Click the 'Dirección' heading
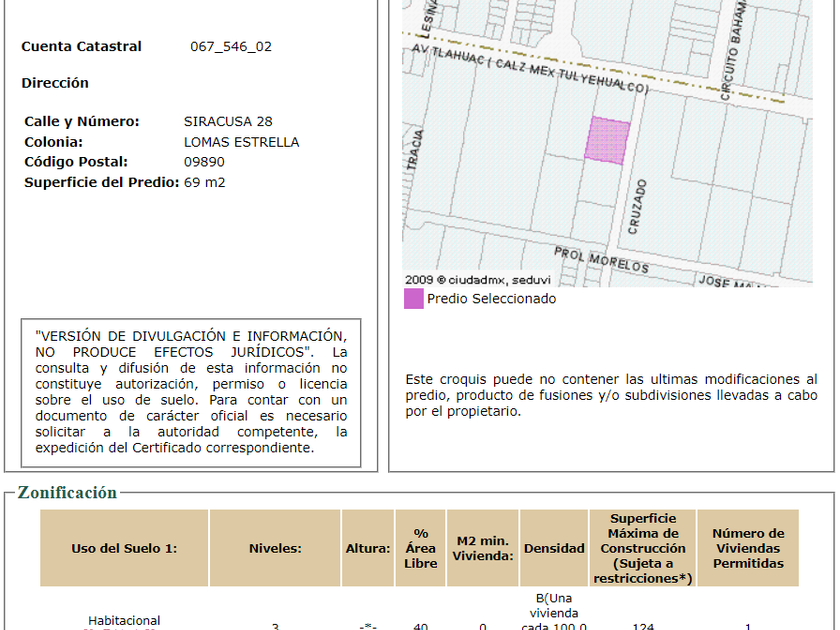The image size is (840, 630). 55,83
